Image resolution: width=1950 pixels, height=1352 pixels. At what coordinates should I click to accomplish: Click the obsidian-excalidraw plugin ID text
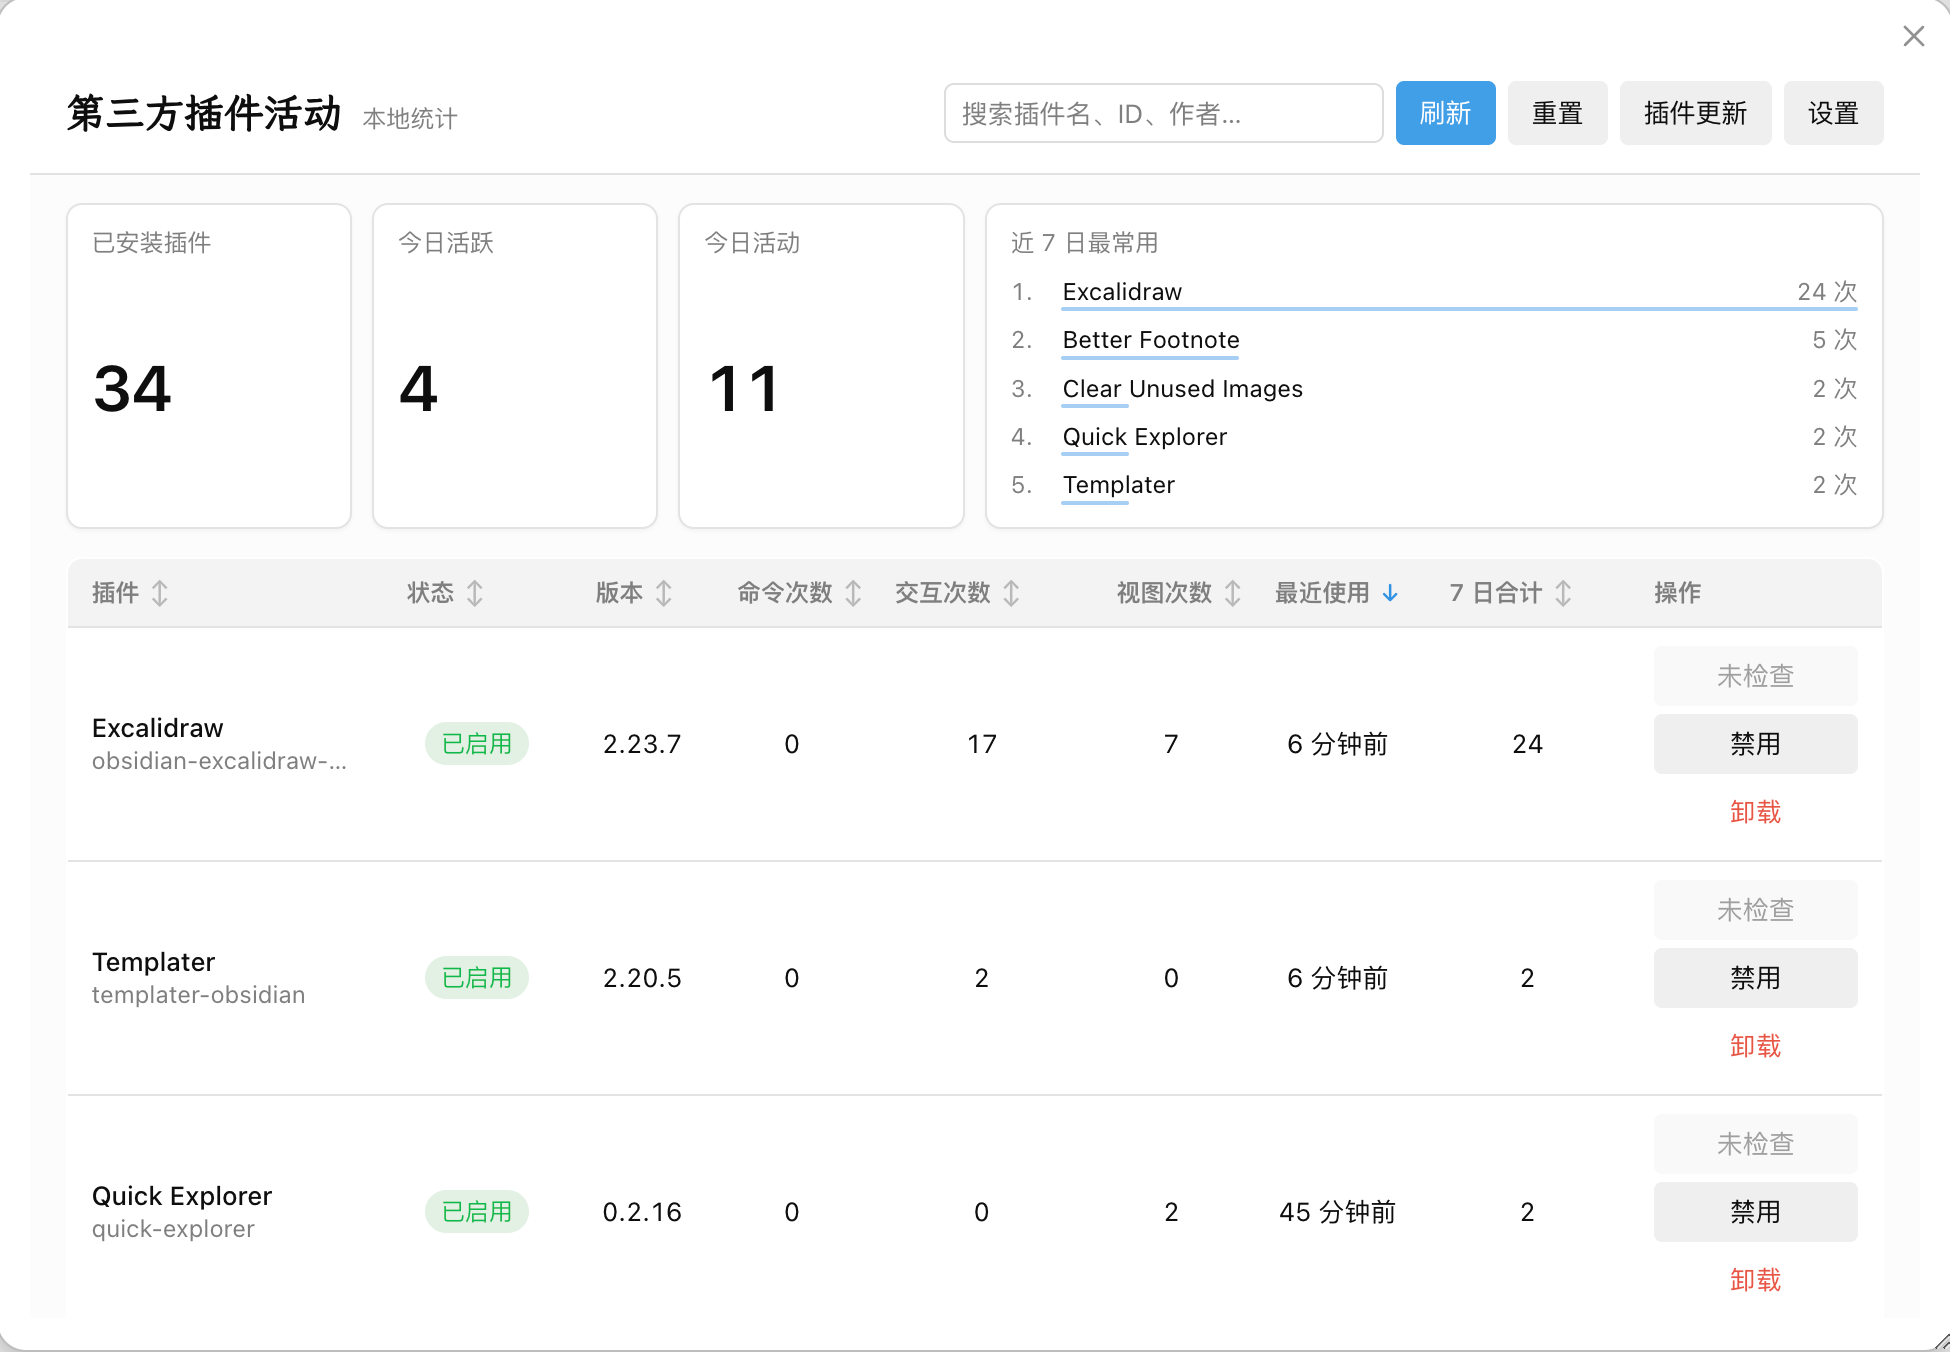point(219,761)
